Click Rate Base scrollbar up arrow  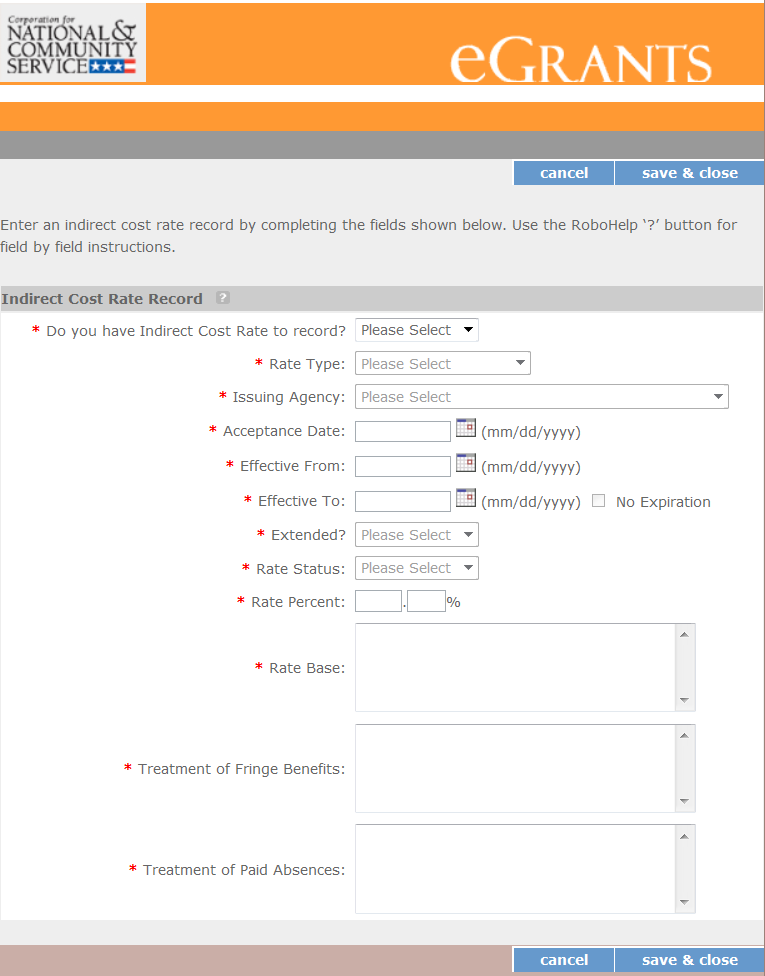(685, 634)
